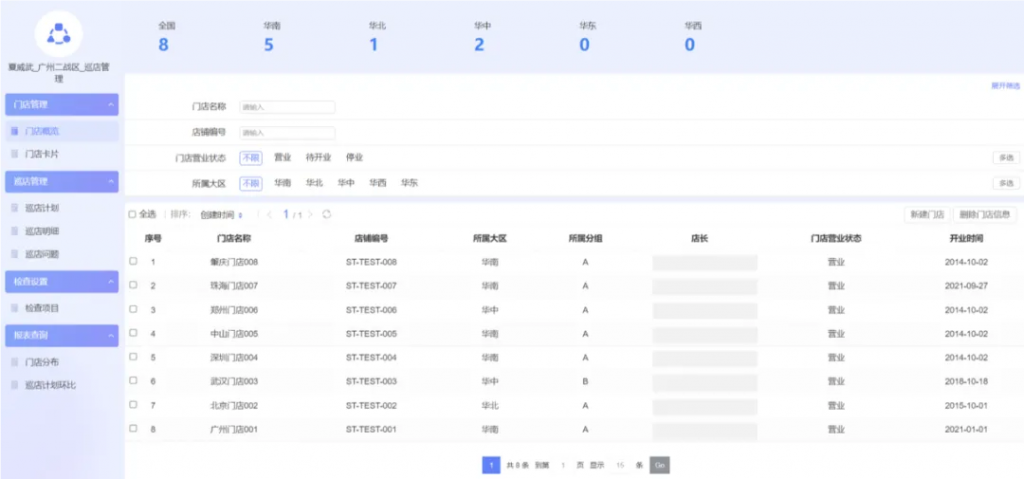1024x479 pixels.
Task: Click the icon beside 门店卡片 in sidebar
Action: (x=14, y=154)
